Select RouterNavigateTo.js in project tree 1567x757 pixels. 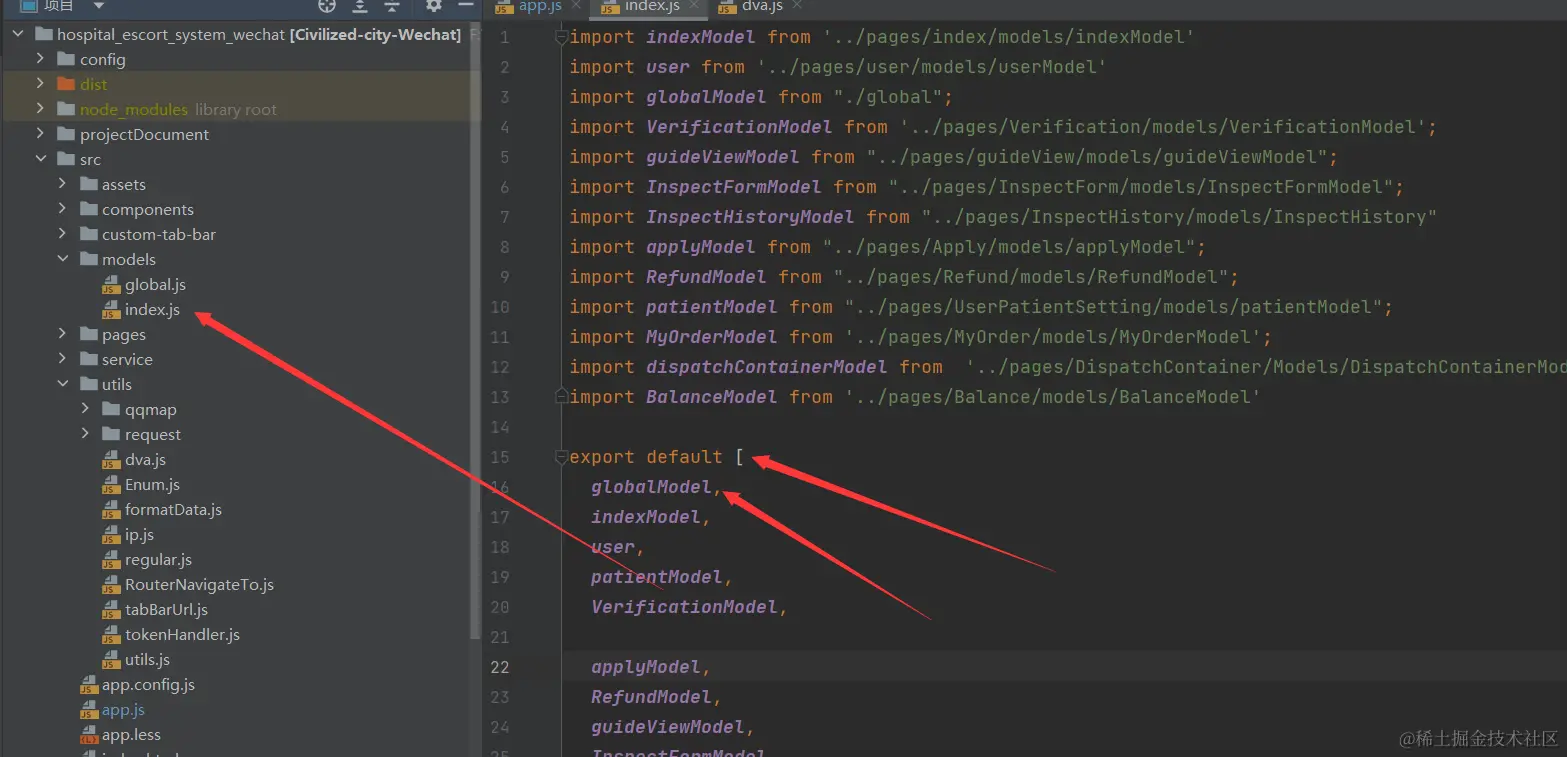(199, 585)
